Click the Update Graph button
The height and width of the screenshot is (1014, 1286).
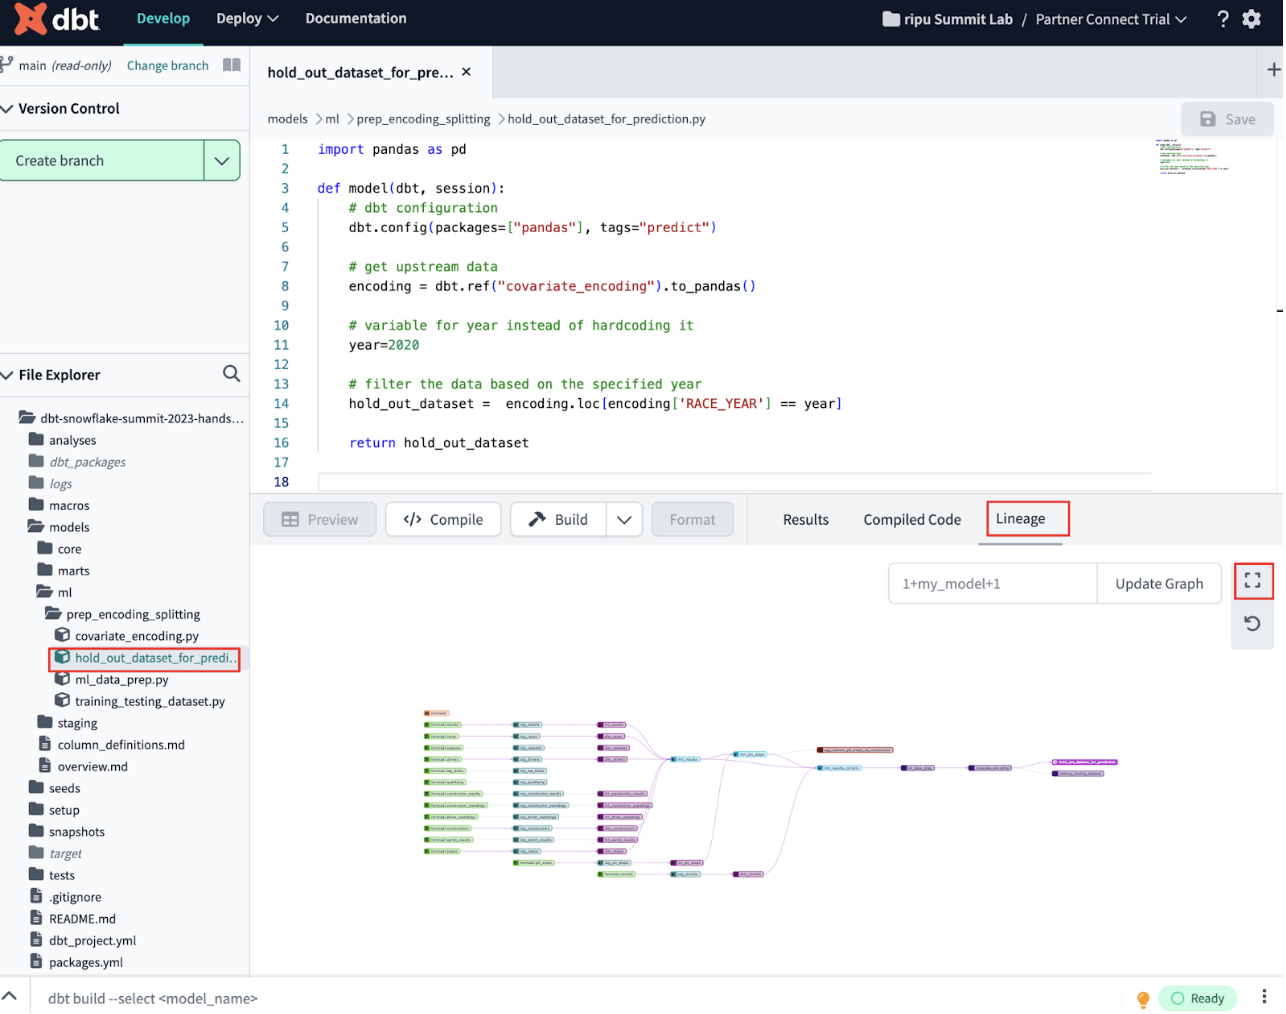(1159, 583)
